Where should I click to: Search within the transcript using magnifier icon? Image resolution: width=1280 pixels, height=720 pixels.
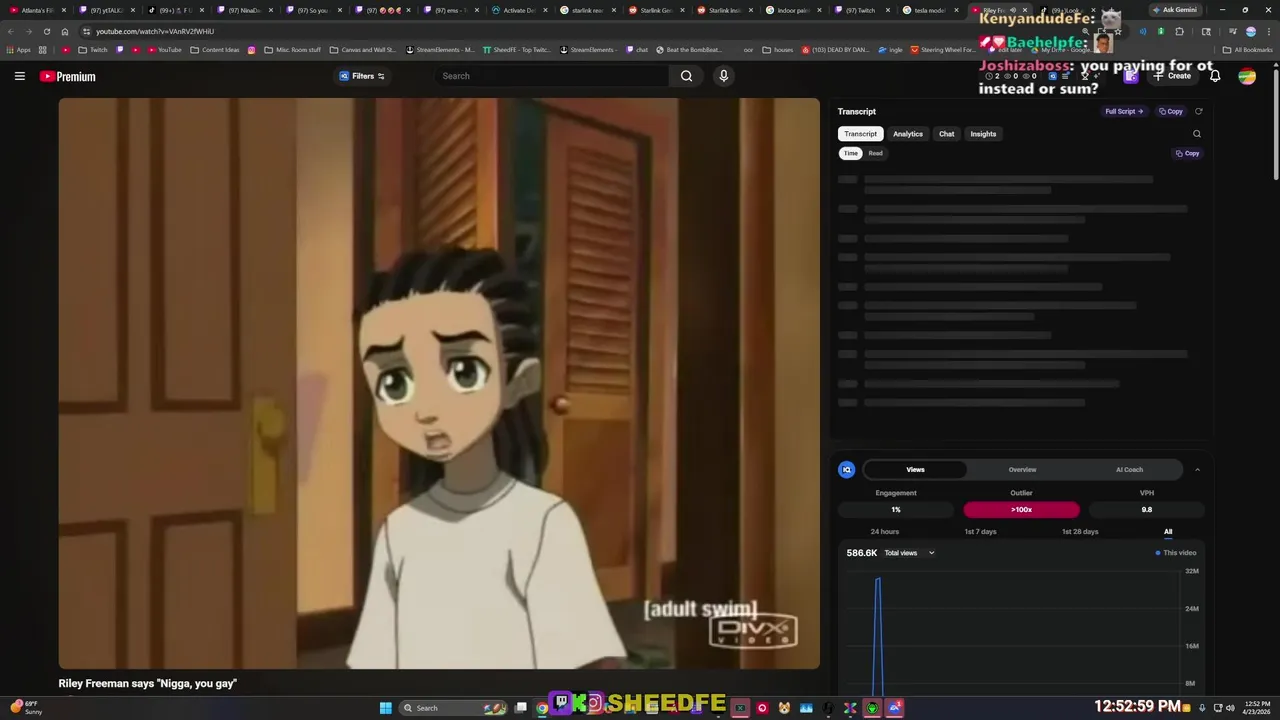1197,134
